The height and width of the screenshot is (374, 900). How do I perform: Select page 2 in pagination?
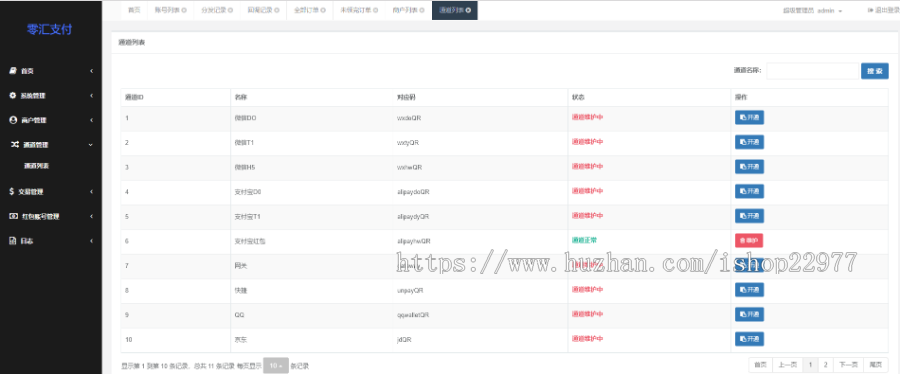pyautogui.click(x=825, y=365)
